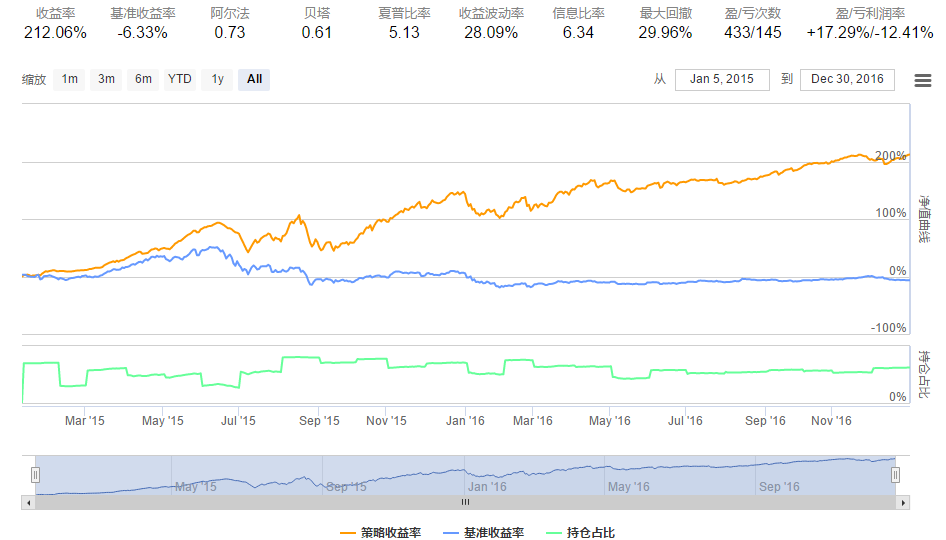The image size is (946, 540).
Task: Toggle 基准收益率 series in legend
Action: [x=483, y=532]
